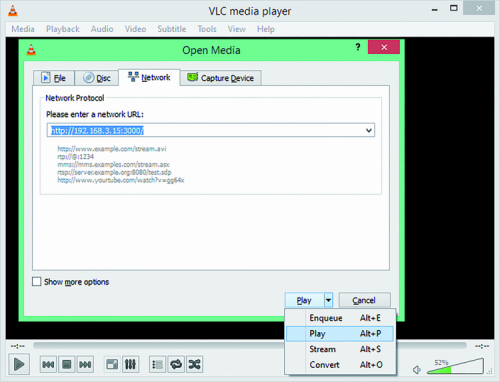This screenshot has height=382, width=500.
Task: Adjust the volume slider
Action: (455, 366)
